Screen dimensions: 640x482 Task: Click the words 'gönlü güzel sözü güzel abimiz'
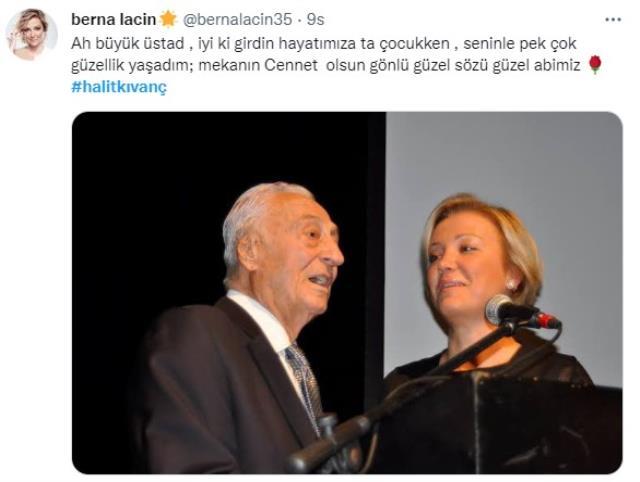[475, 65]
